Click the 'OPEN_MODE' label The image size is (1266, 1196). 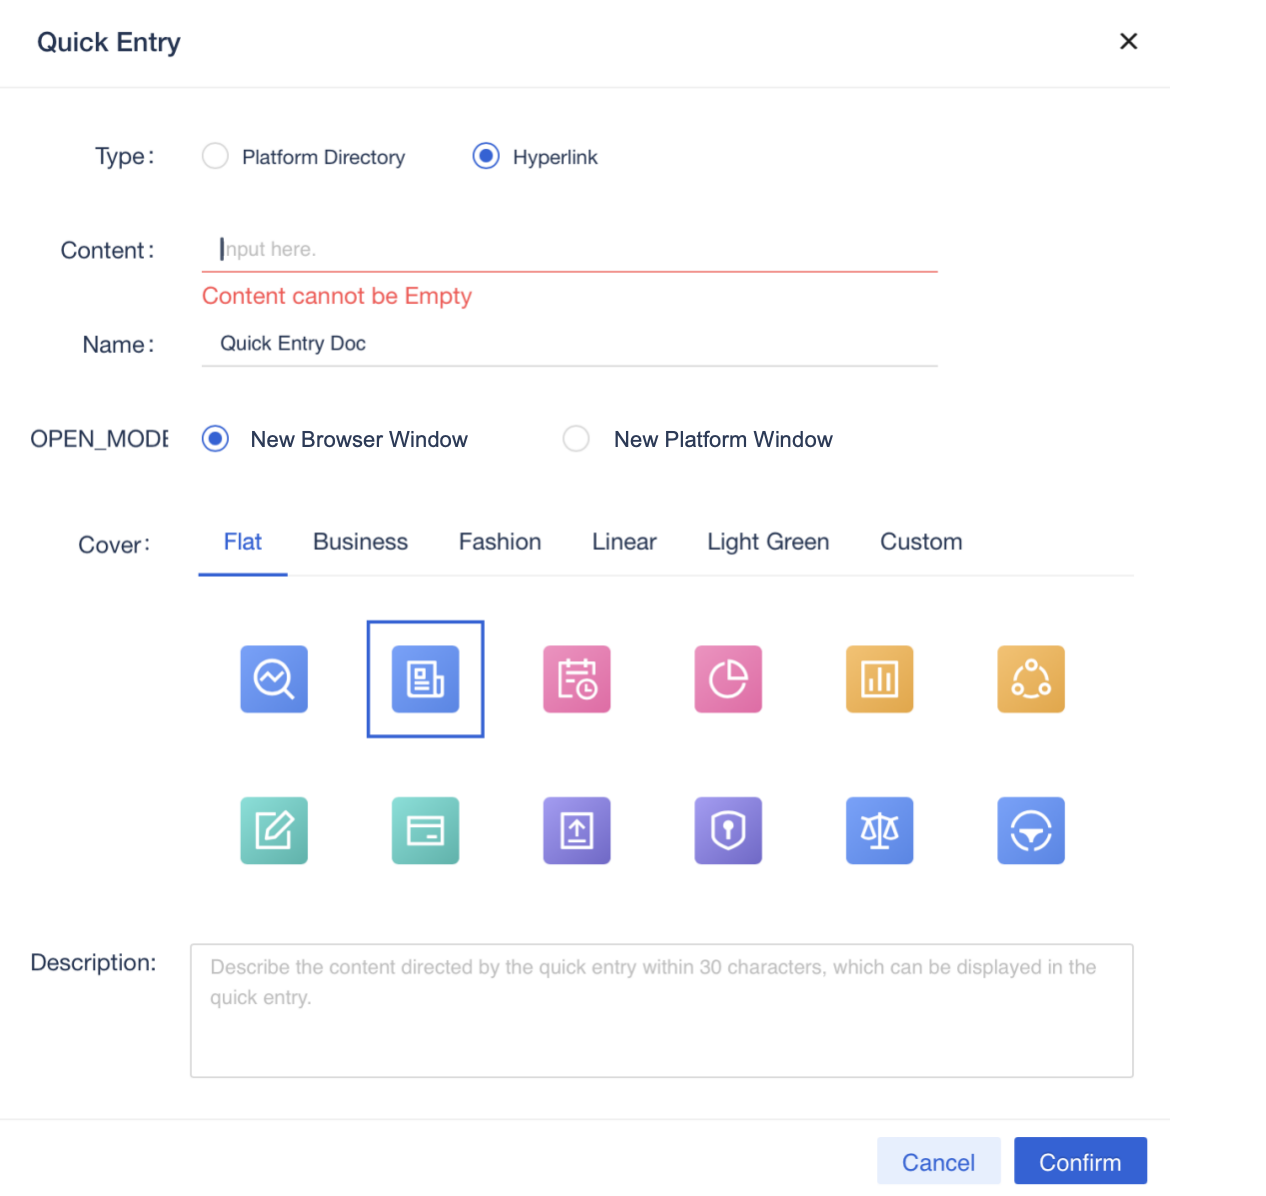pos(99,439)
